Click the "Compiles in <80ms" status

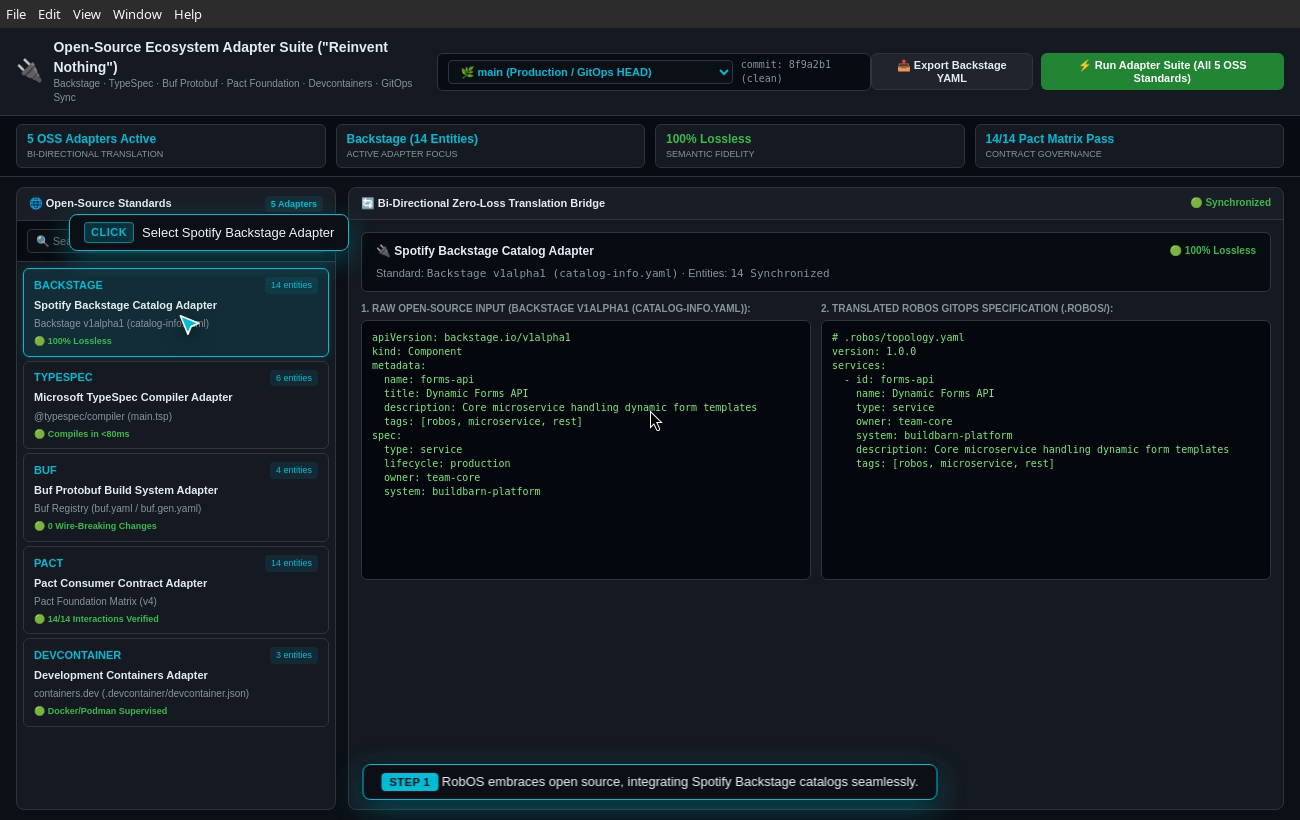pos(82,434)
